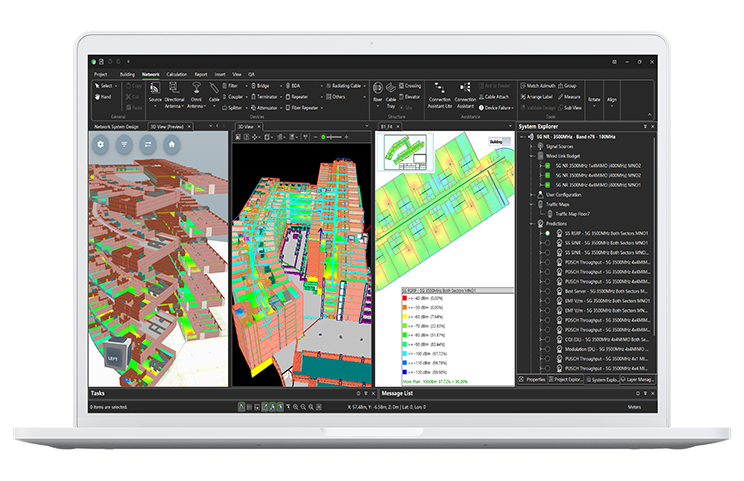Collapse the ribbon with the chevron arrow
The width and height of the screenshot is (744, 481).
[x=650, y=114]
